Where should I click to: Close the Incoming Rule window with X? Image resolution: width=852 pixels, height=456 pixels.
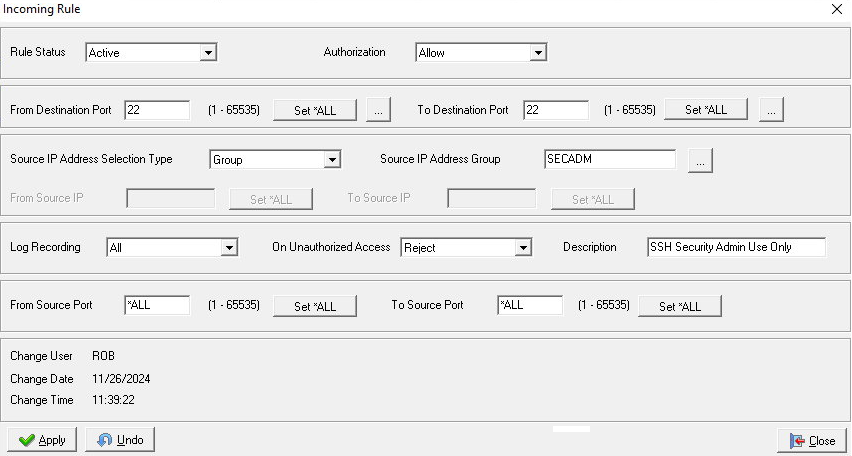[836, 9]
